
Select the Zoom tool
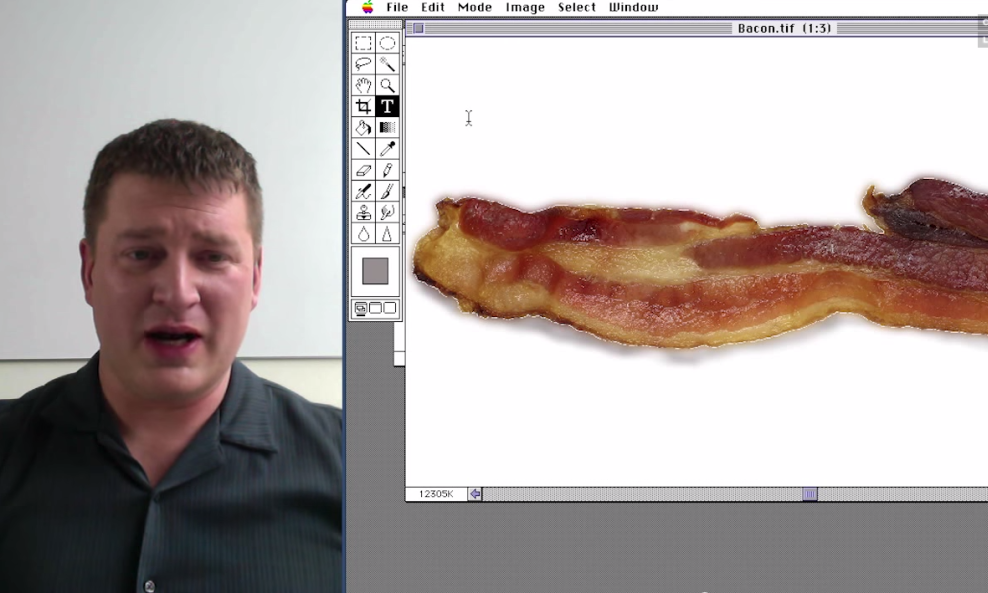pos(388,84)
